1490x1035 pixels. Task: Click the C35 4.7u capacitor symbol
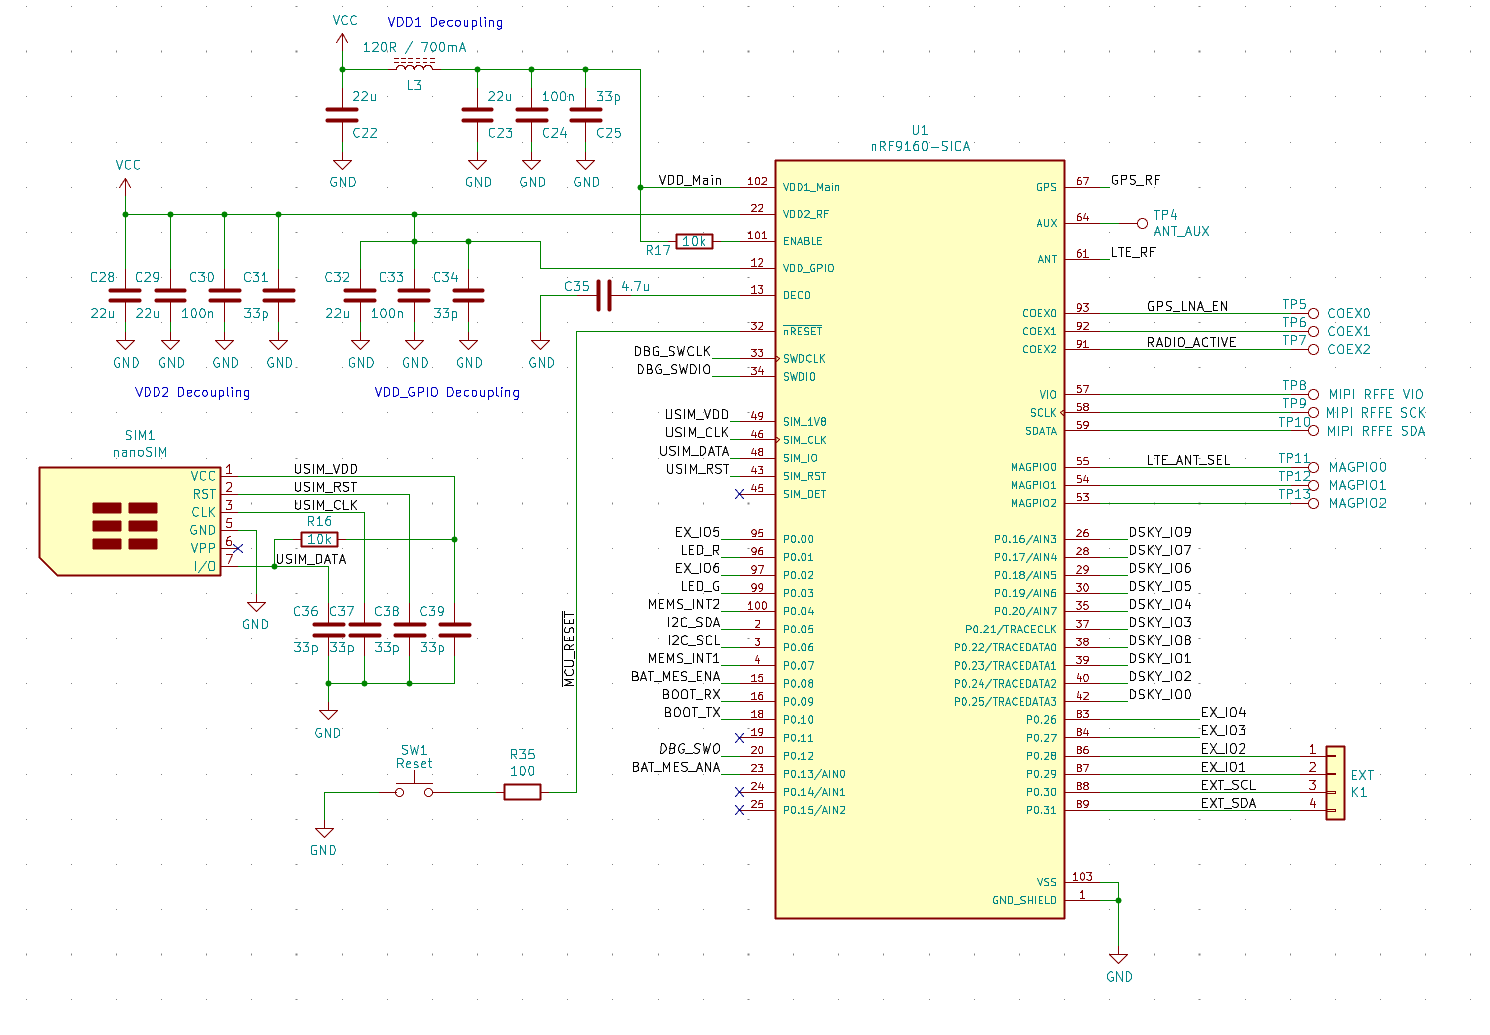[x=603, y=295]
